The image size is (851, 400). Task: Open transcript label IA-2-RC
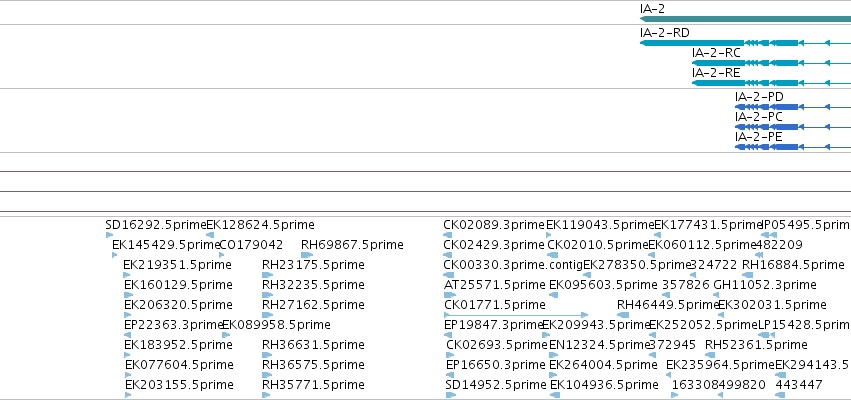pos(716,53)
